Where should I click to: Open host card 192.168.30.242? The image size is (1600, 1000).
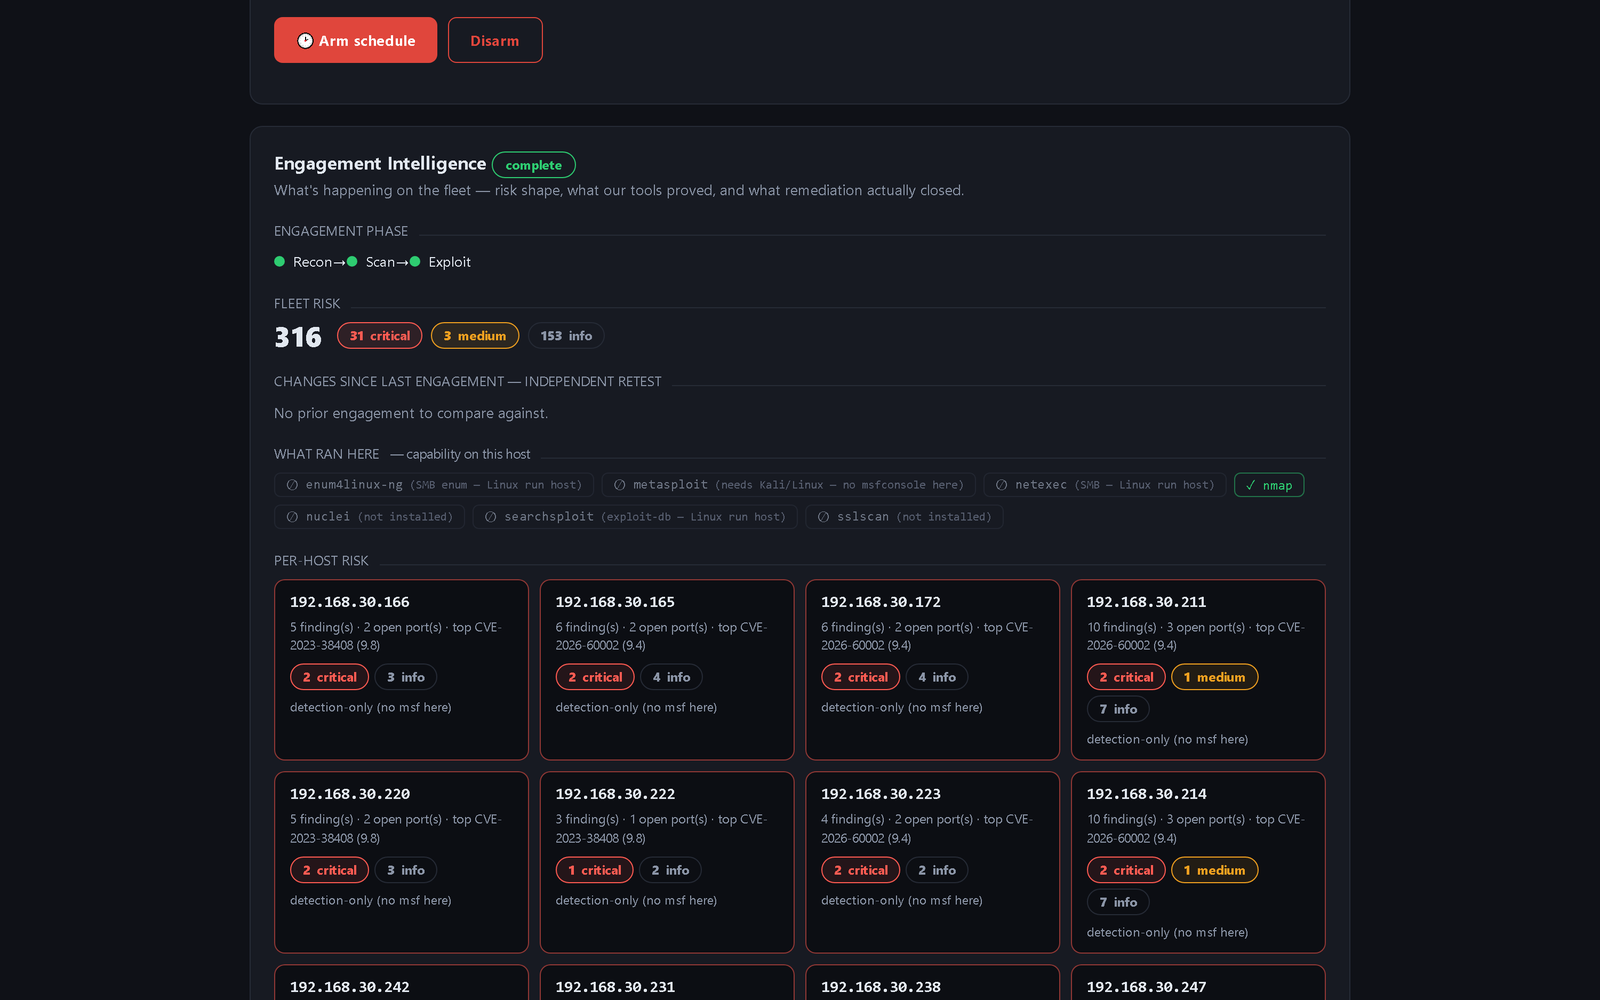click(x=401, y=983)
